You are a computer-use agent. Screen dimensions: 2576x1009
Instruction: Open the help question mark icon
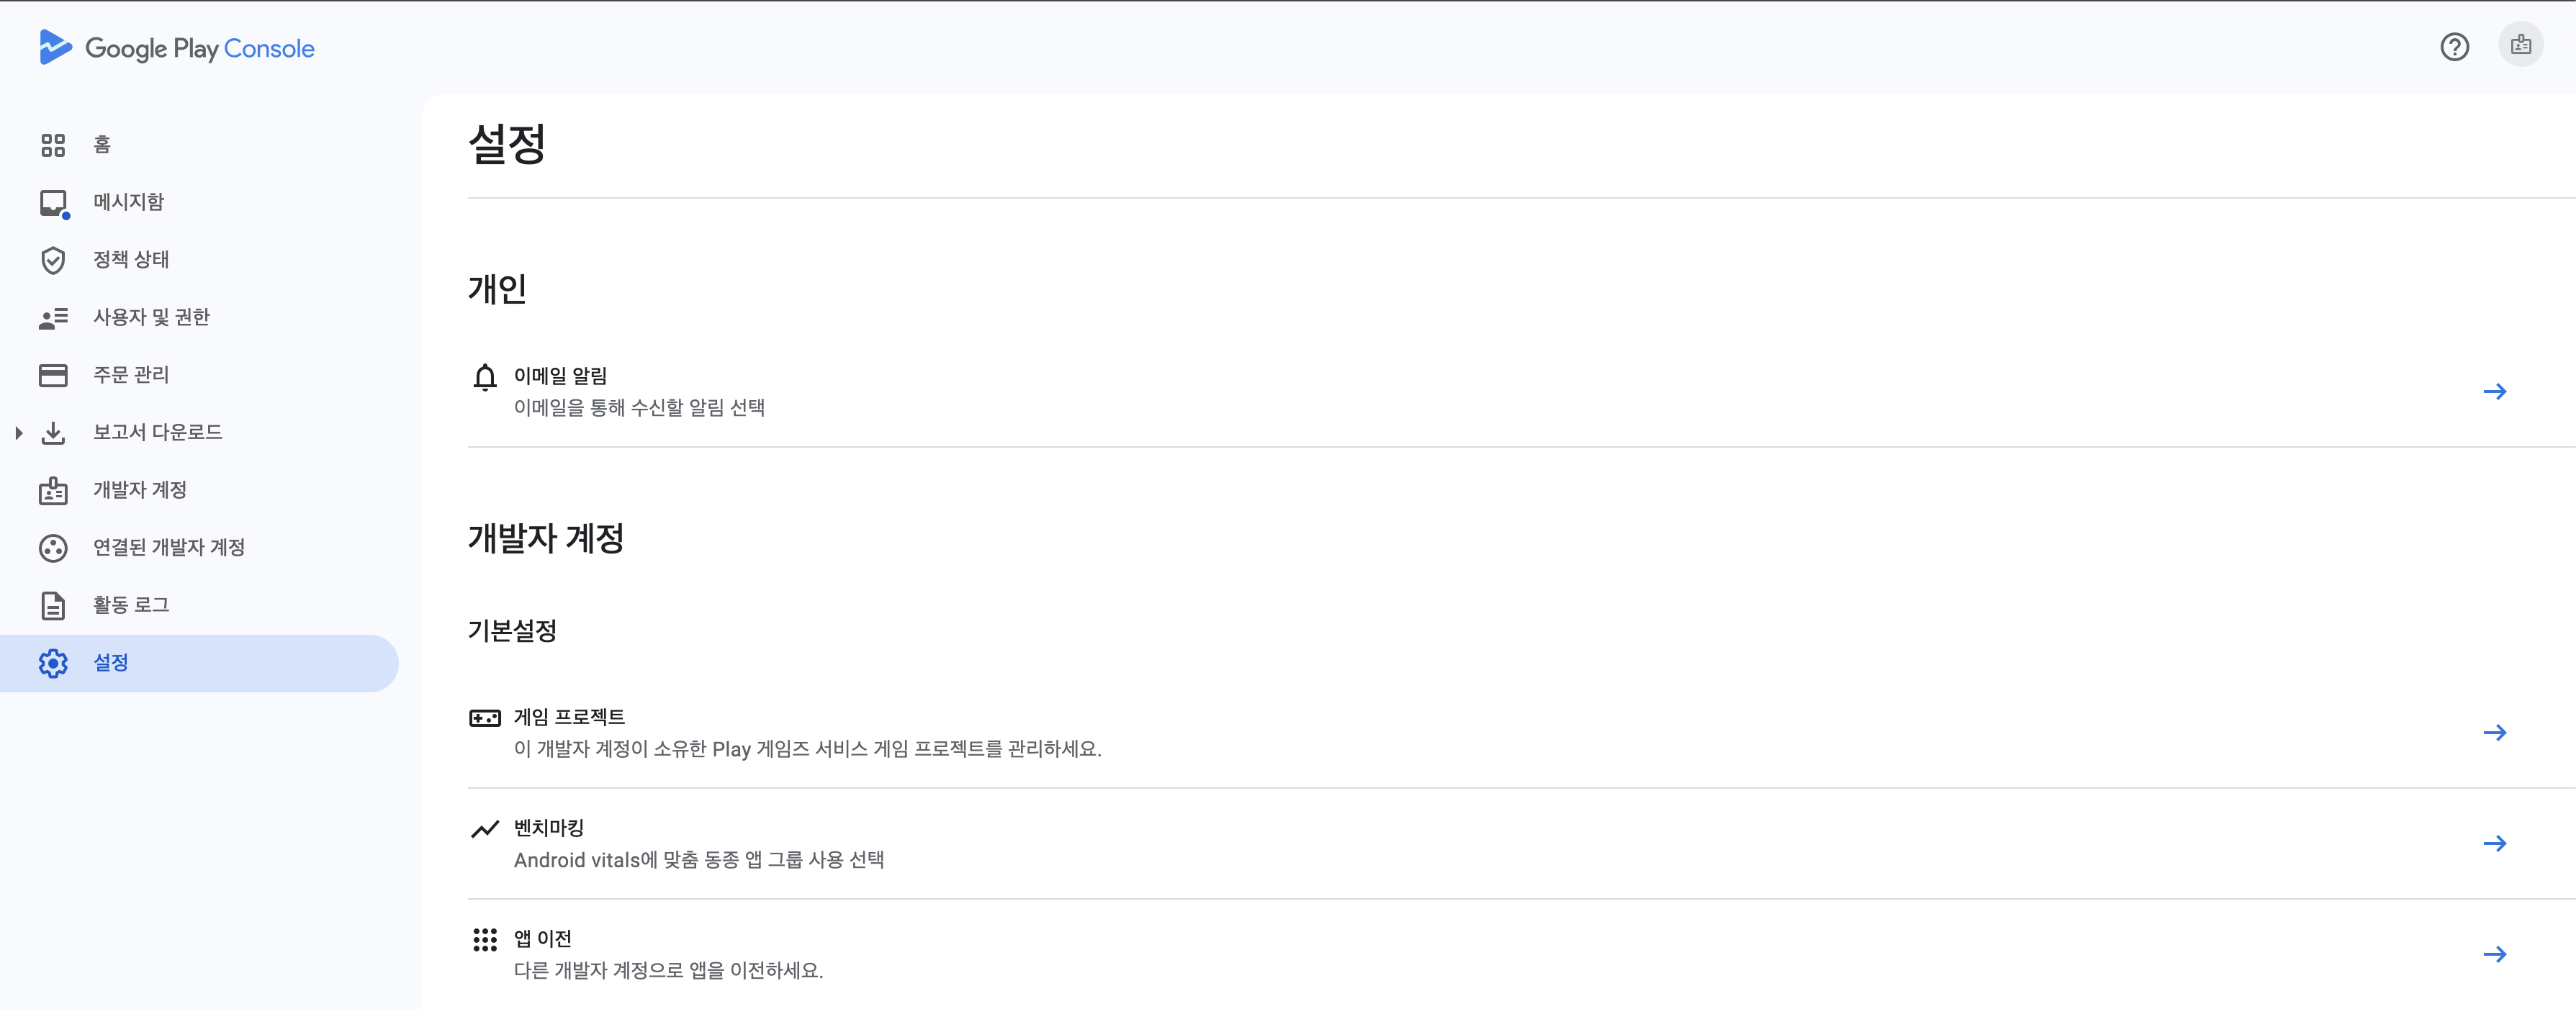coord(2454,47)
